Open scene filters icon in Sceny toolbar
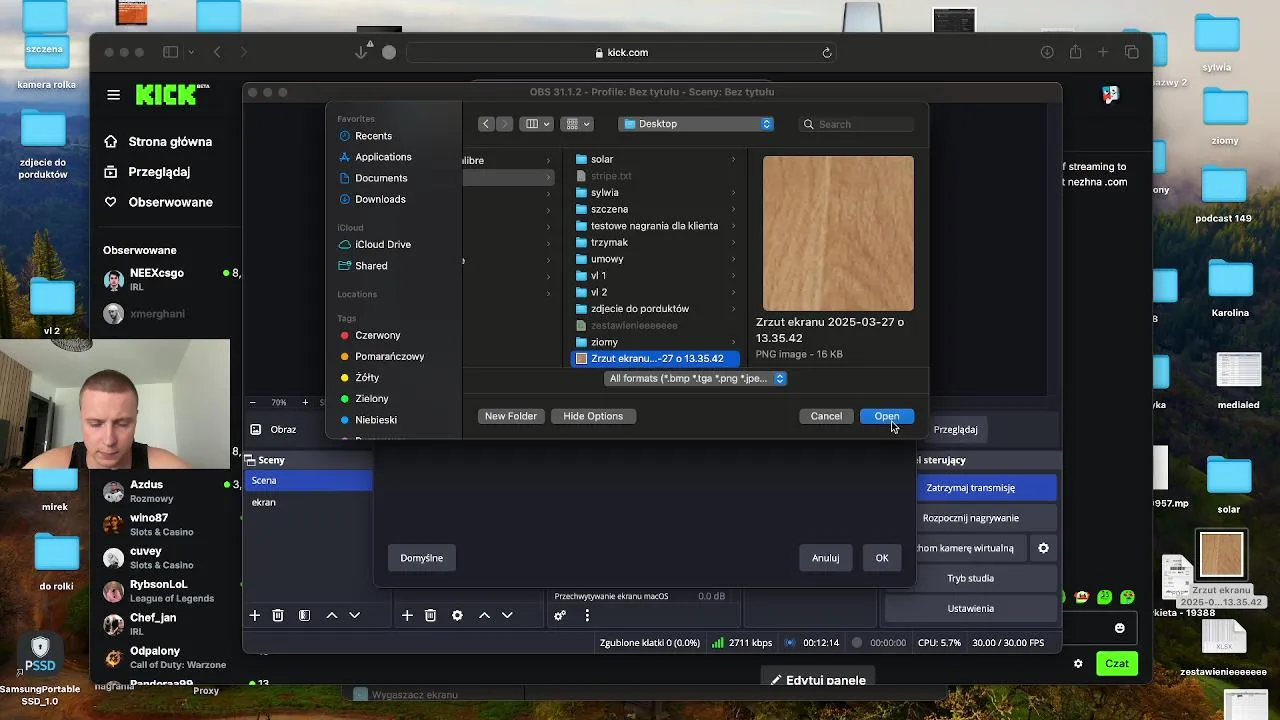This screenshot has width=1280, height=720. point(305,616)
